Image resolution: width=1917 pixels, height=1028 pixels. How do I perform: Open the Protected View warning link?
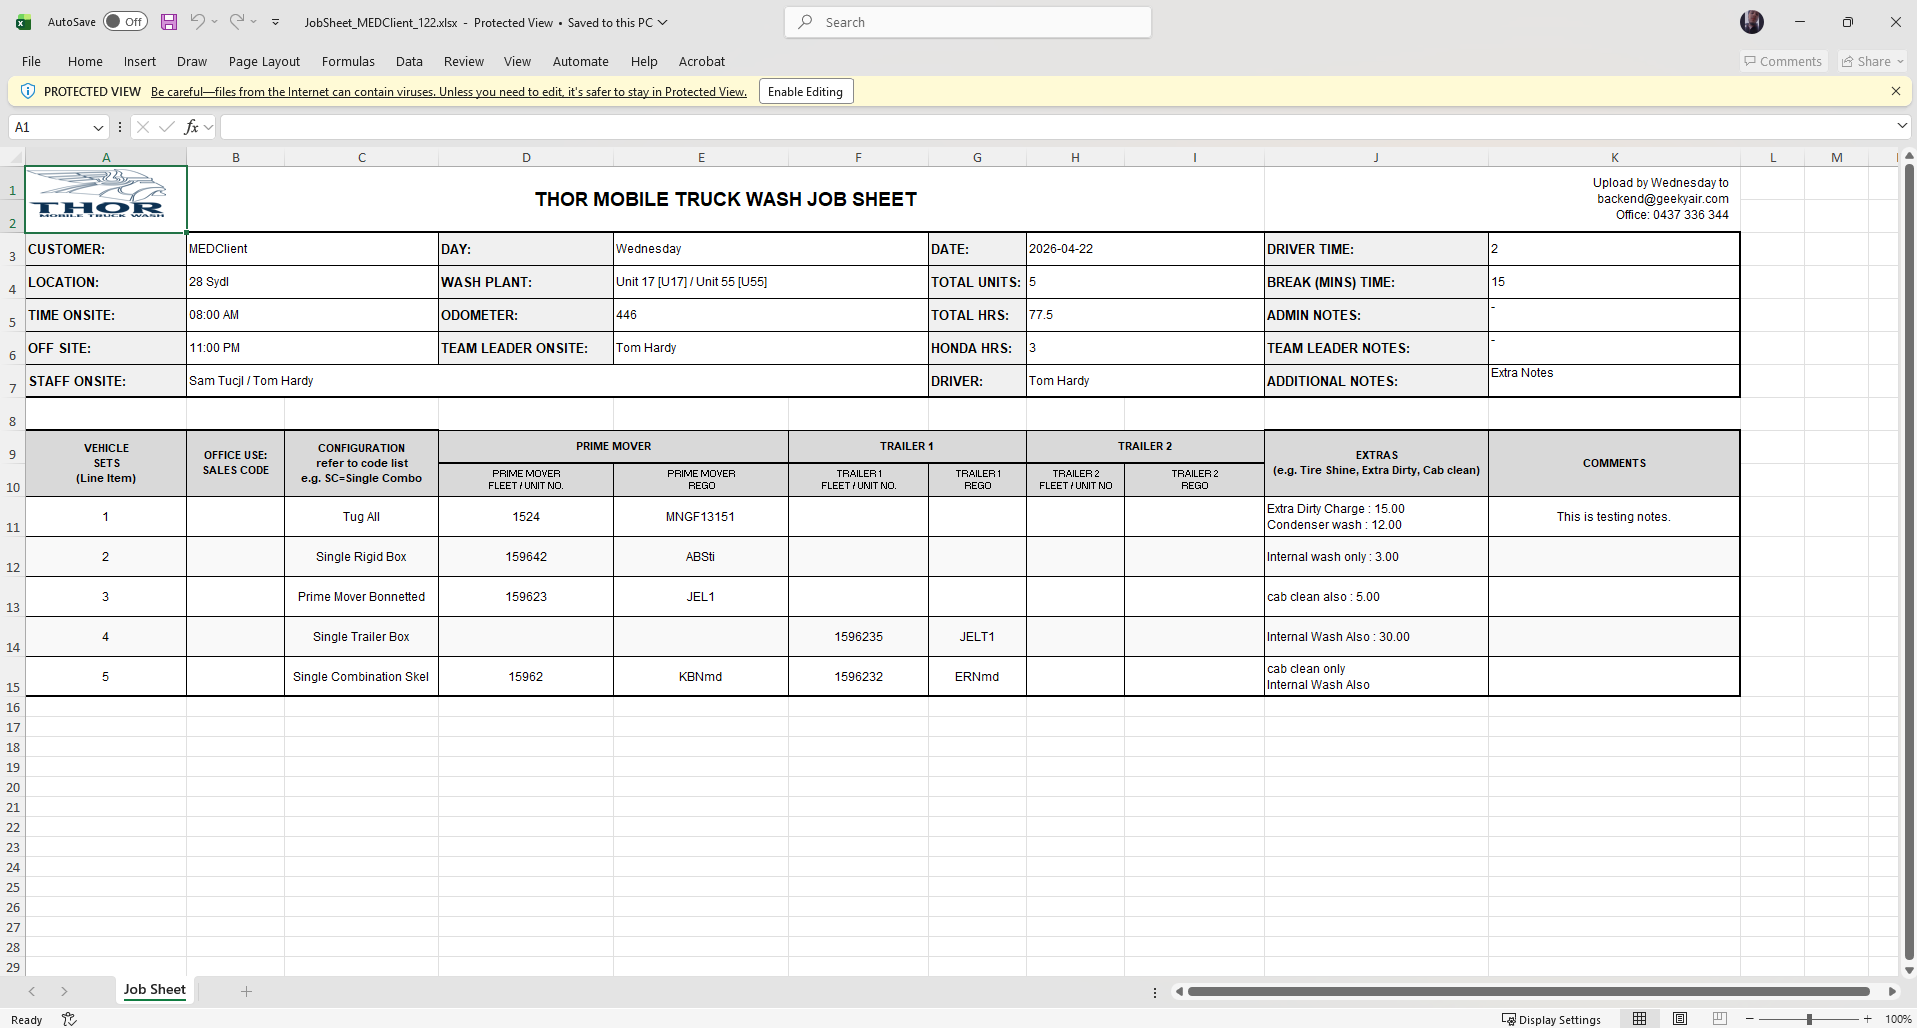point(448,92)
